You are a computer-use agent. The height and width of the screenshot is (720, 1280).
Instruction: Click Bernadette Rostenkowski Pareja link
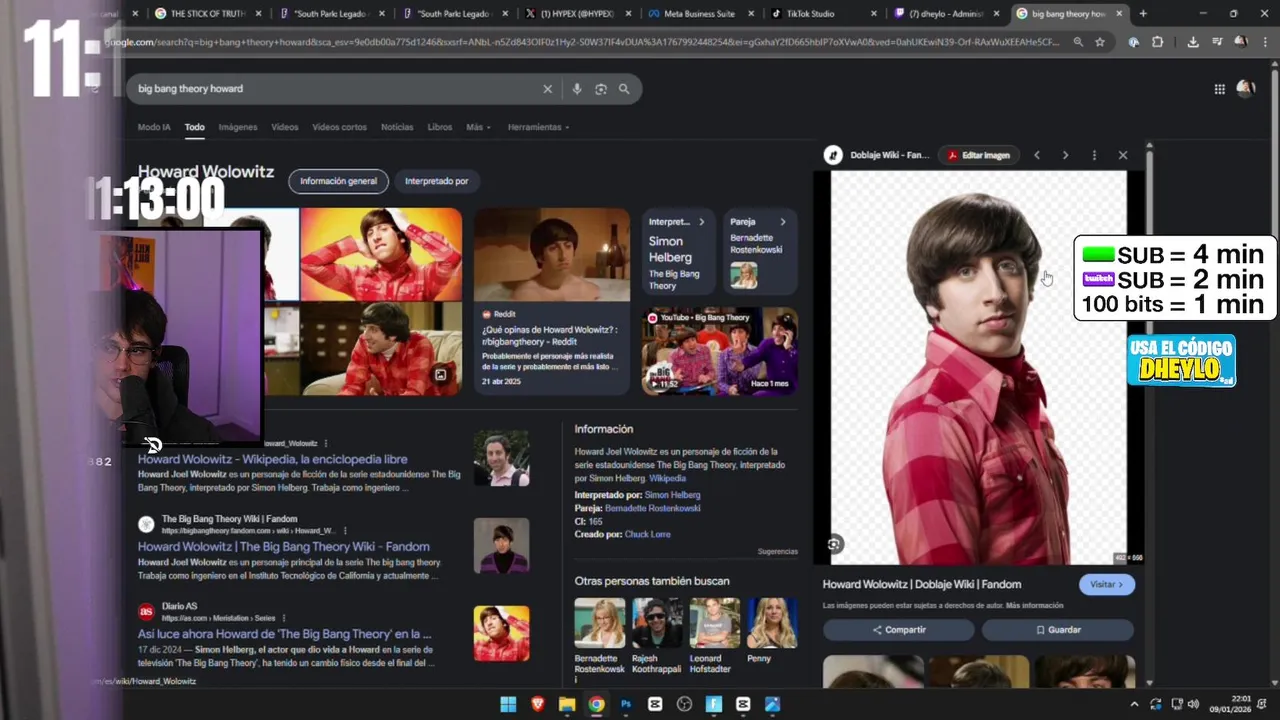[653, 508]
